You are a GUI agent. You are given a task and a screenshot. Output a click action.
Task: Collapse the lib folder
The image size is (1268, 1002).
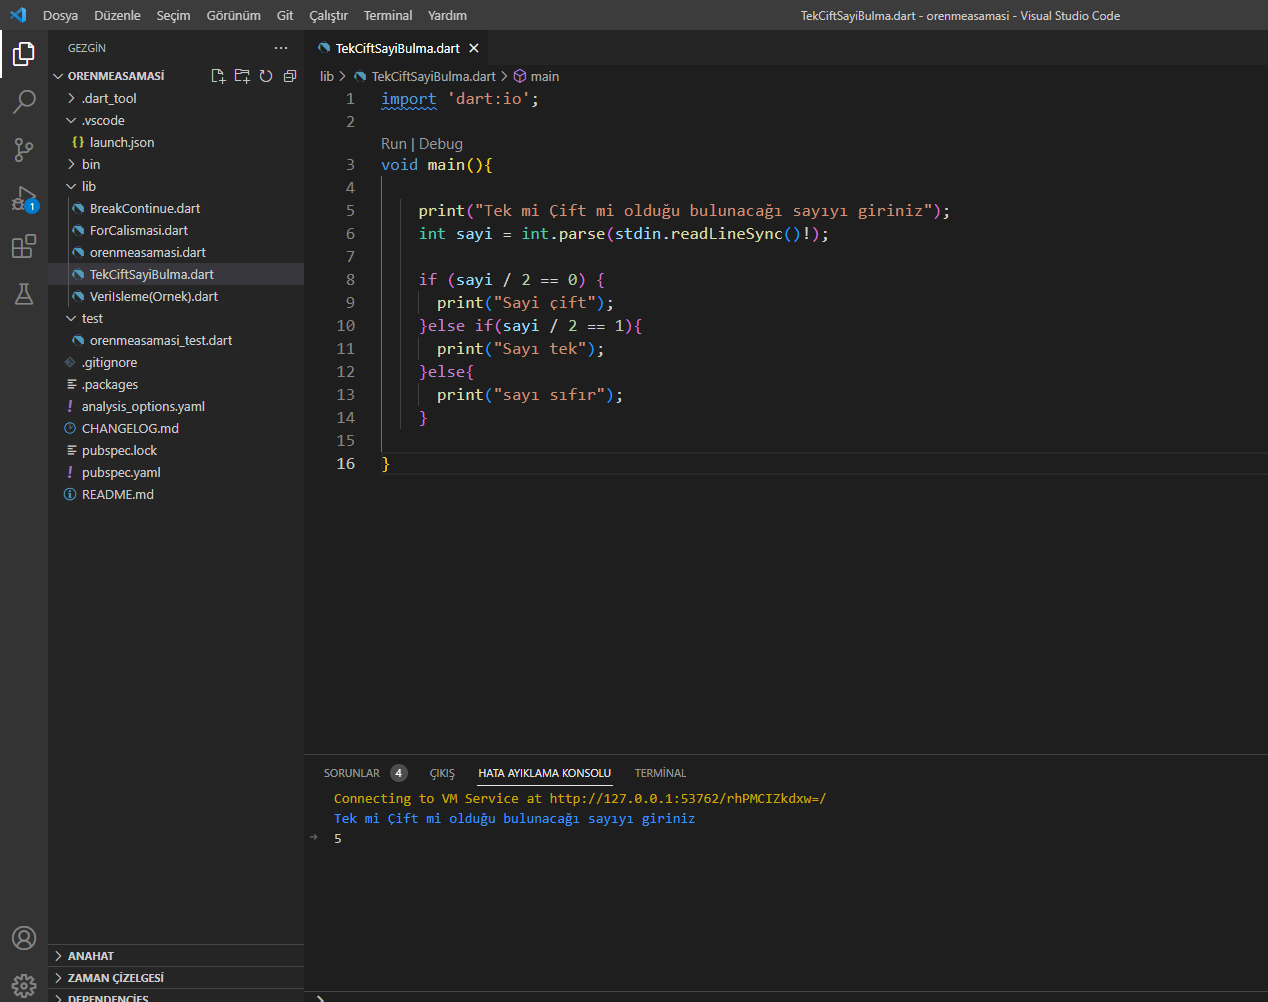pos(88,186)
